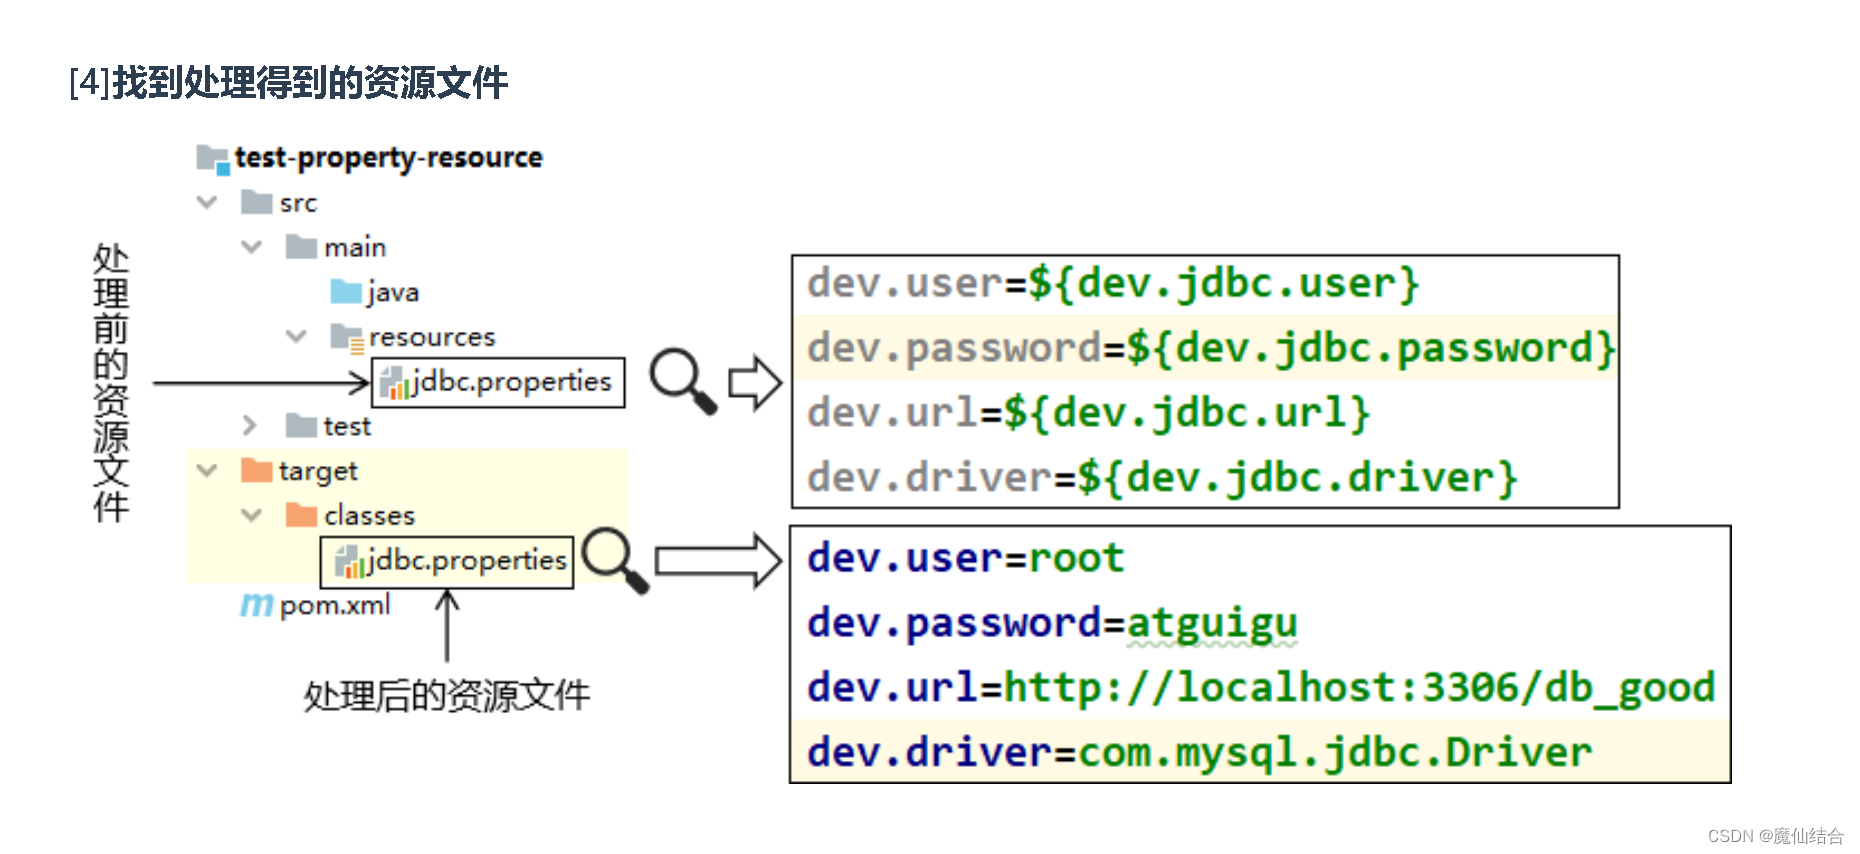The width and height of the screenshot is (1860, 854).
Task: Select the test-property-resource project root
Action: click(x=389, y=158)
